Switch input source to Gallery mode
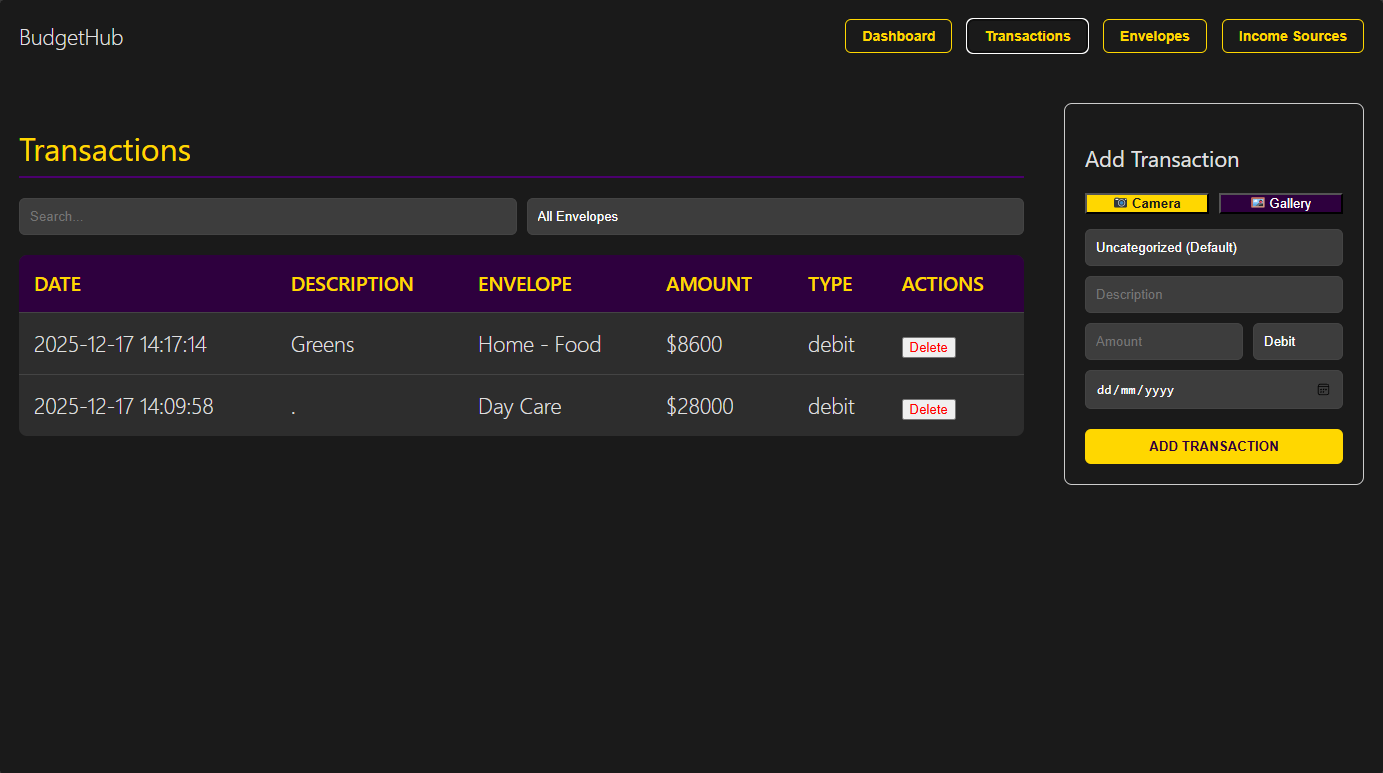The image size is (1383, 773). 1281,203
